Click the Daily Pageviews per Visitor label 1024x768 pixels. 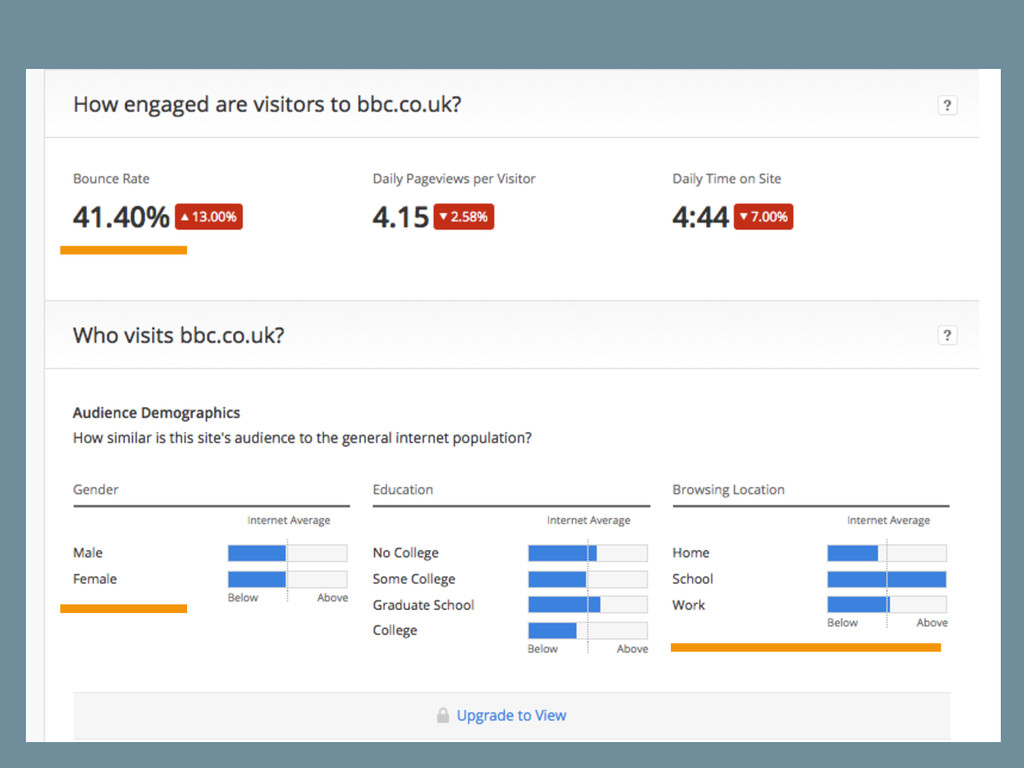[x=454, y=178]
